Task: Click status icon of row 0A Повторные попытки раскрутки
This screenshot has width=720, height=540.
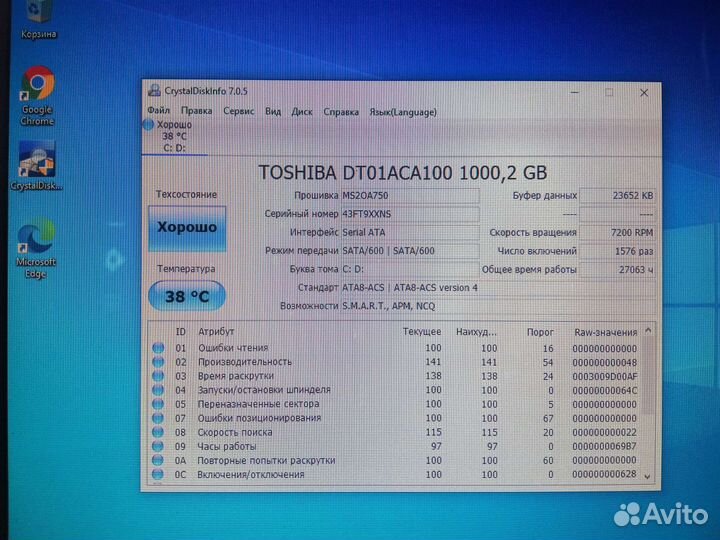Action: tap(158, 460)
